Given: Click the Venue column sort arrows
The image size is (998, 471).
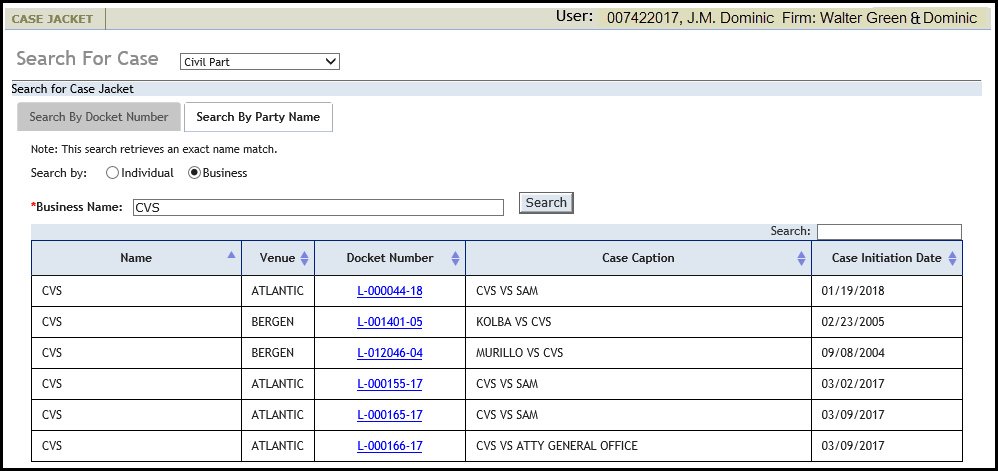Looking at the screenshot, I should click(304, 258).
